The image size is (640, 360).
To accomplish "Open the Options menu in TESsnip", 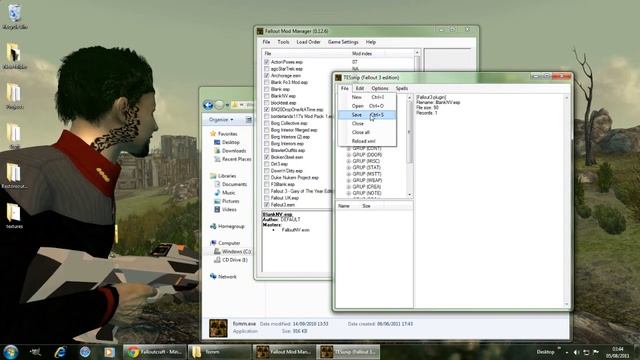I will pyautogui.click(x=380, y=88).
